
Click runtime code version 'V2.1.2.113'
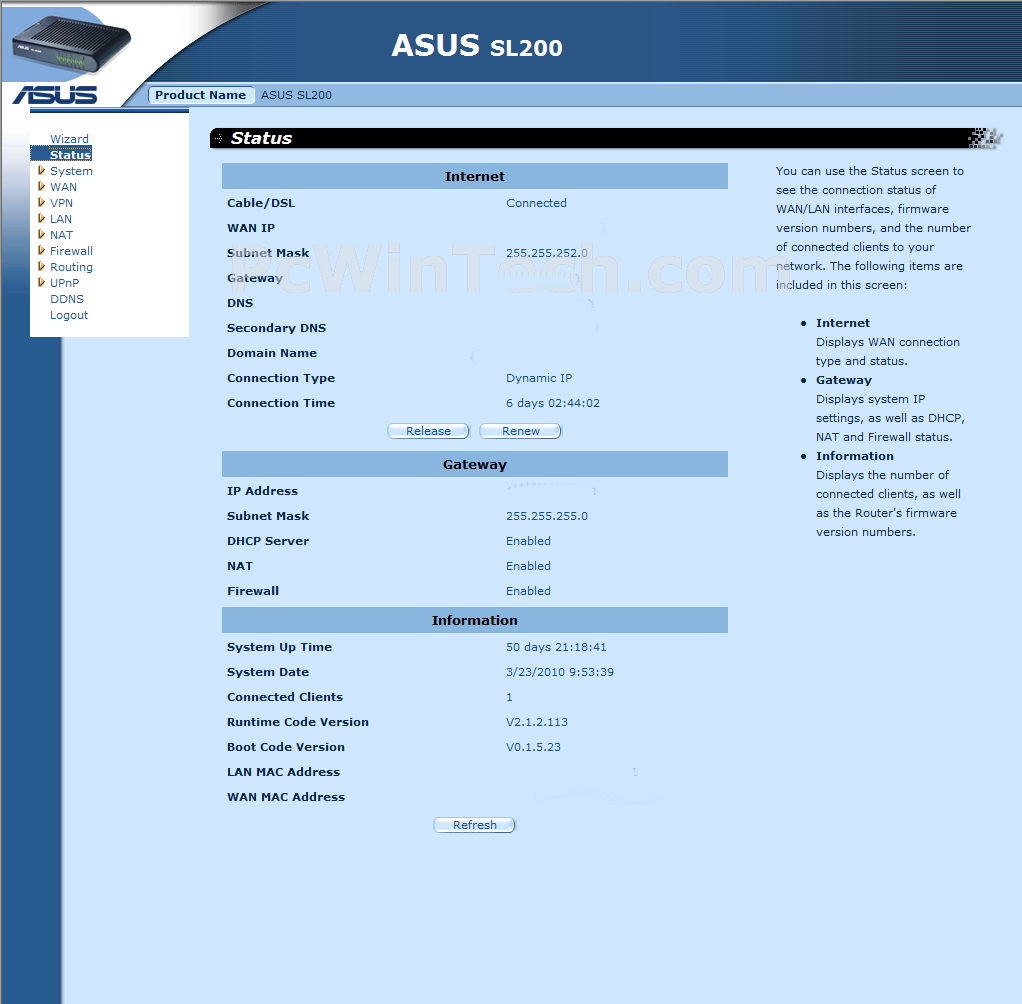point(537,722)
